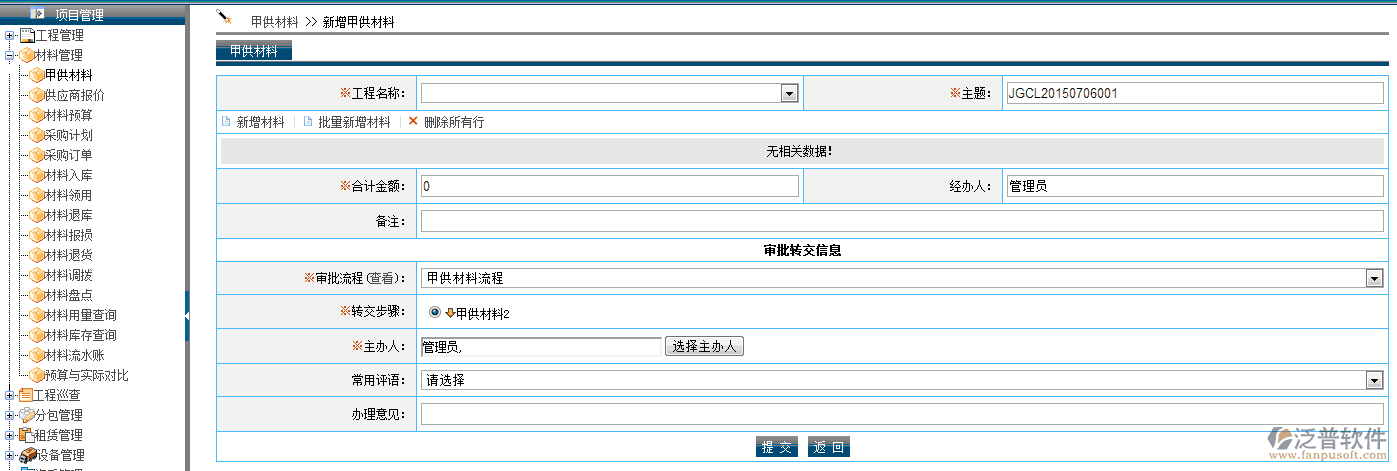The width and height of the screenshot is (1397, 471).
Task: Click the 材料退库 cube icon
Action: point(37,215)
